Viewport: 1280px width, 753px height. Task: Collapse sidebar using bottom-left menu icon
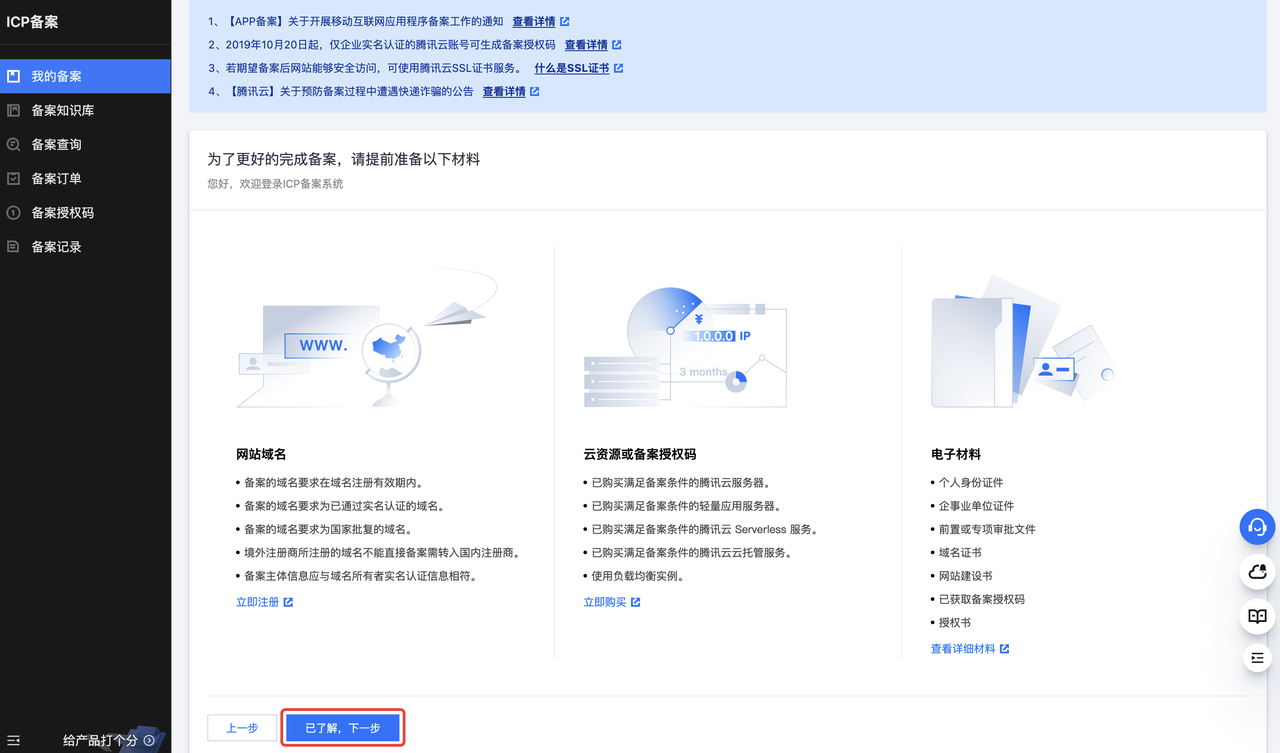point(14,740)
